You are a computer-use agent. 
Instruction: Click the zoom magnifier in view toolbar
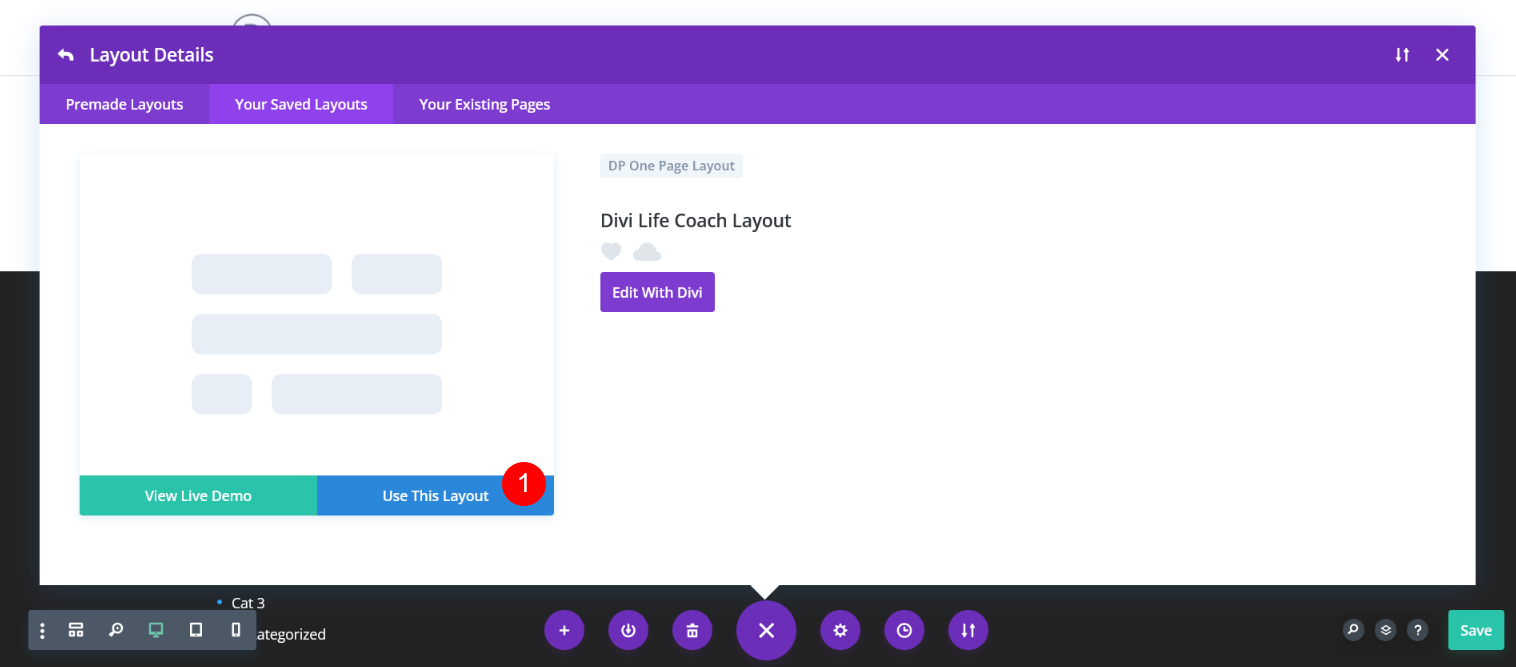116,630
